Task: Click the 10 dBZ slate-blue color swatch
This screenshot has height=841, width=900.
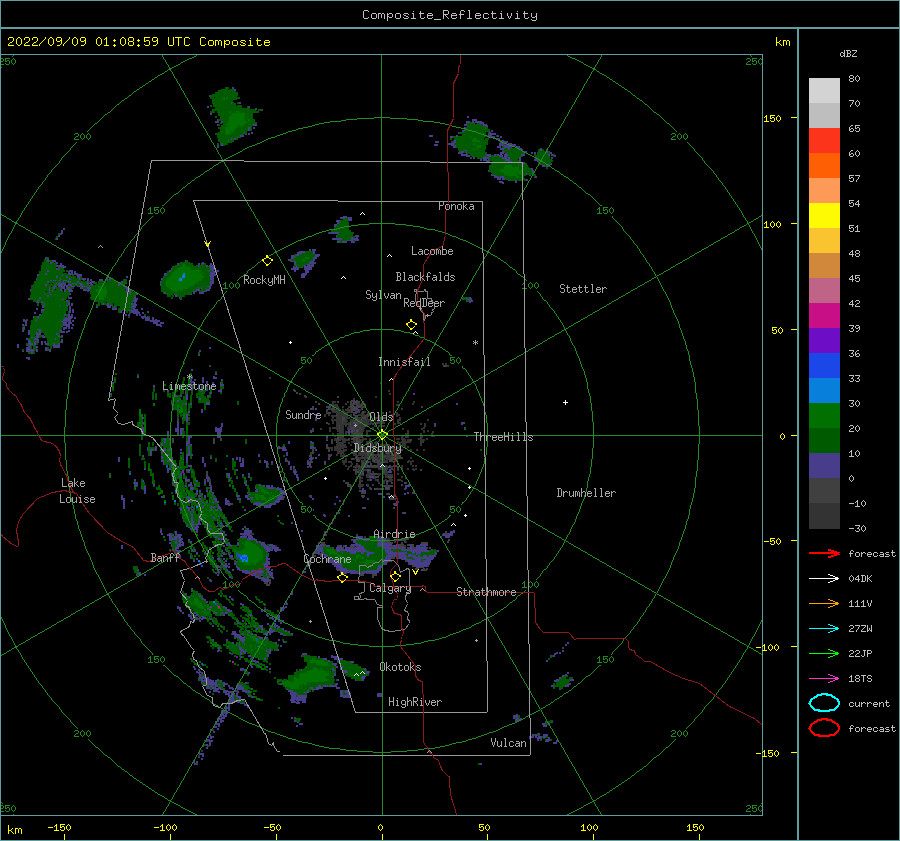Action: [824, 466]
